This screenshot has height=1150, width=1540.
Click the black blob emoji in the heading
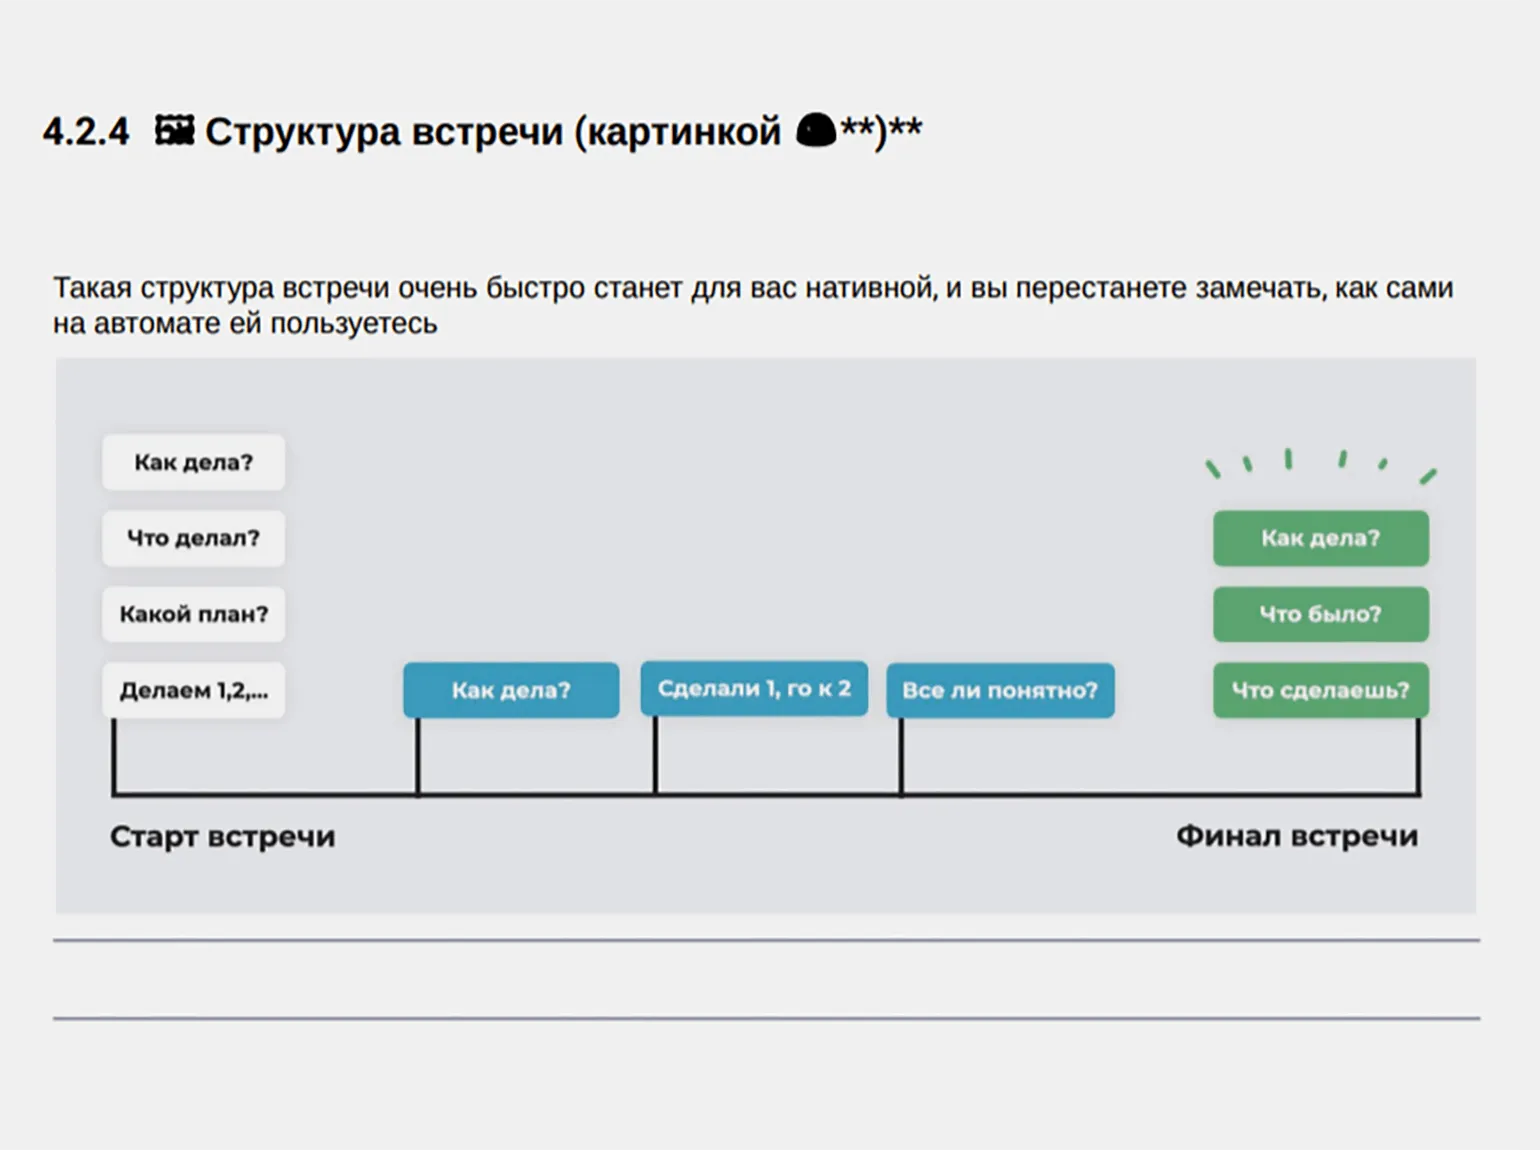815,131
